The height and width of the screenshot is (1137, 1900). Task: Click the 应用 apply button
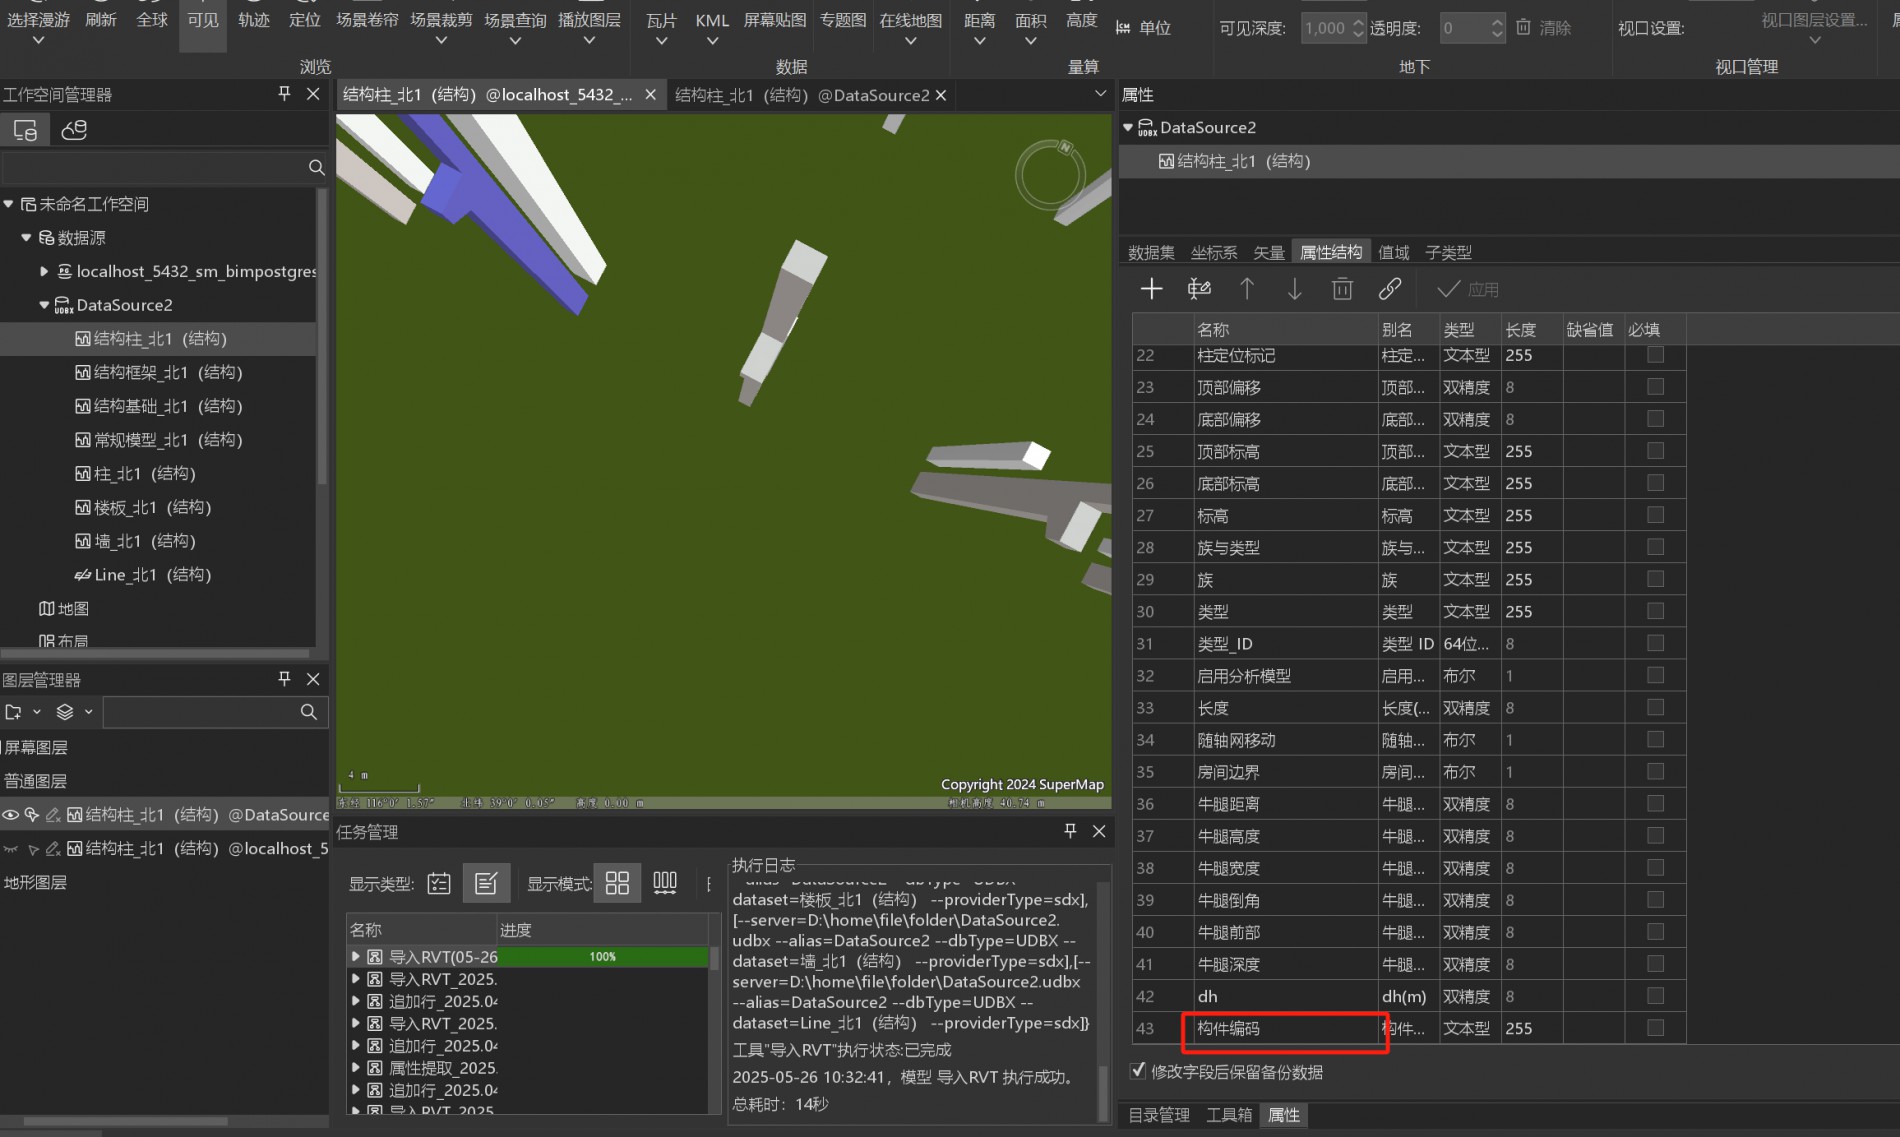click(x=1468, y=289)
